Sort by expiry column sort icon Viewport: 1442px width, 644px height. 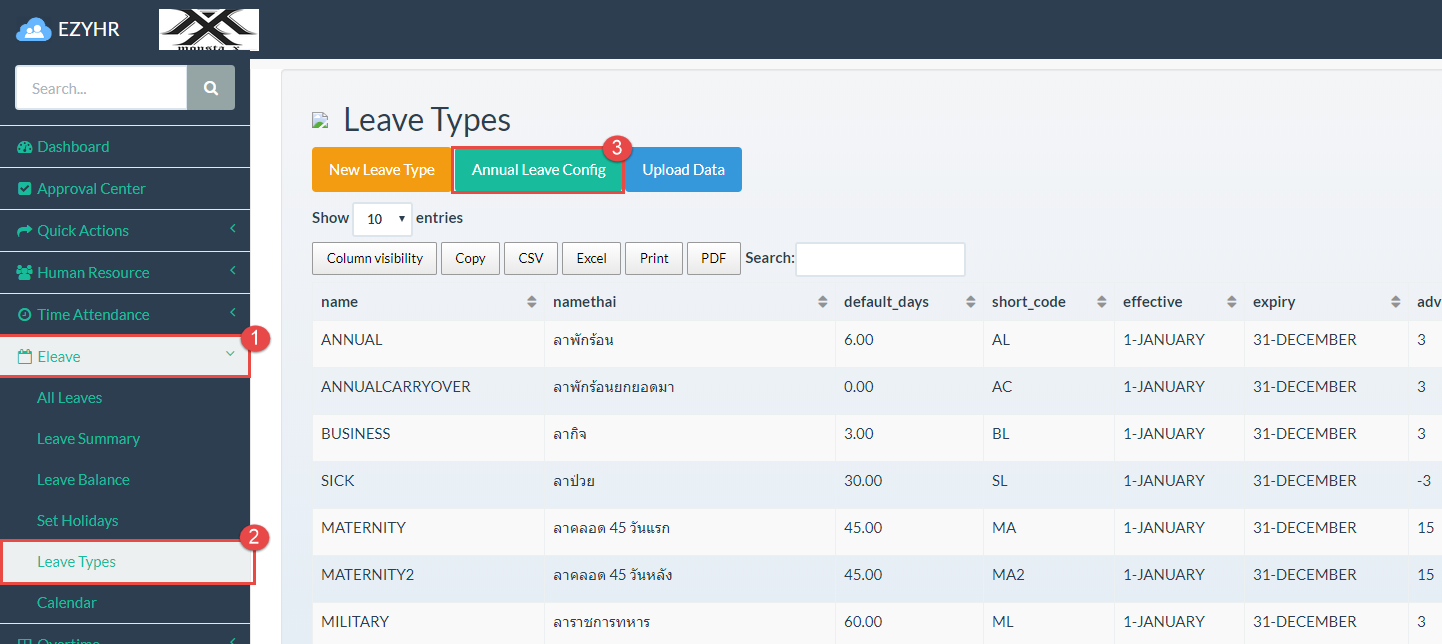click(x=1396, y=302)
